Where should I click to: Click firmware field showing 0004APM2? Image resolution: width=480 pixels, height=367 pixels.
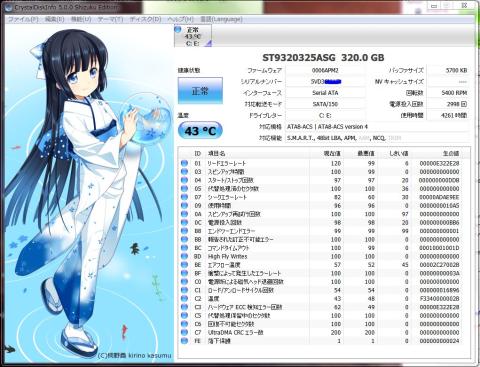click(x=325, y=70)
